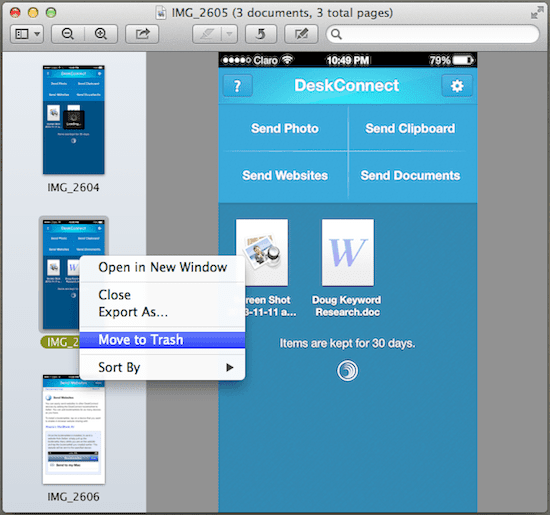The image size is (550, 515).
Task: Click the battery icon in iPhone status bar
Action: coord(463,60)
